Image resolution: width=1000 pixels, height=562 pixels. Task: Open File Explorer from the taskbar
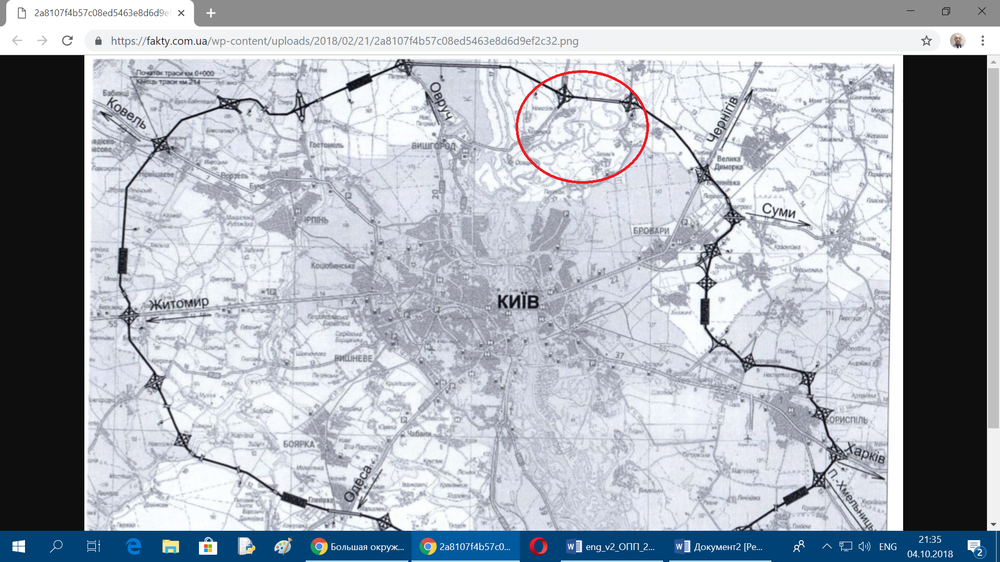coord(170,546)
